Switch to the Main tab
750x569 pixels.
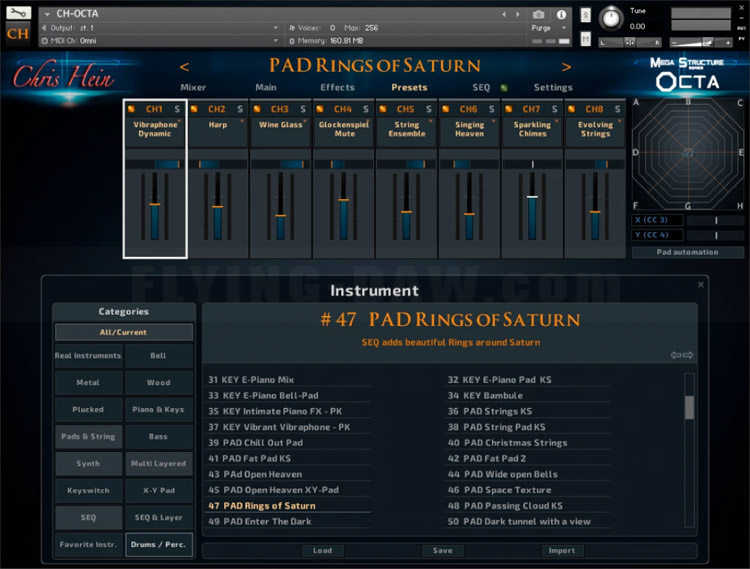coord(266,88)
